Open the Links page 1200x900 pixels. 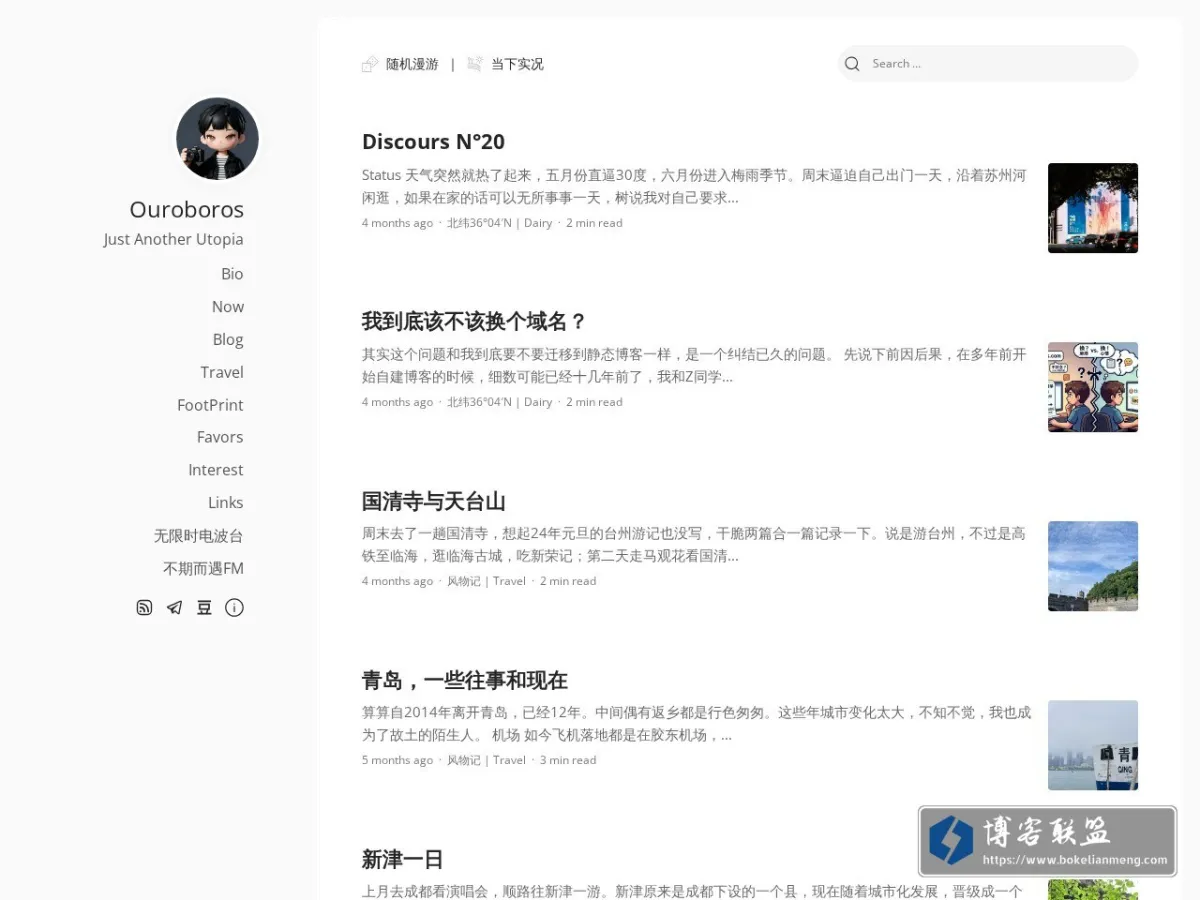tap(226, 503)
